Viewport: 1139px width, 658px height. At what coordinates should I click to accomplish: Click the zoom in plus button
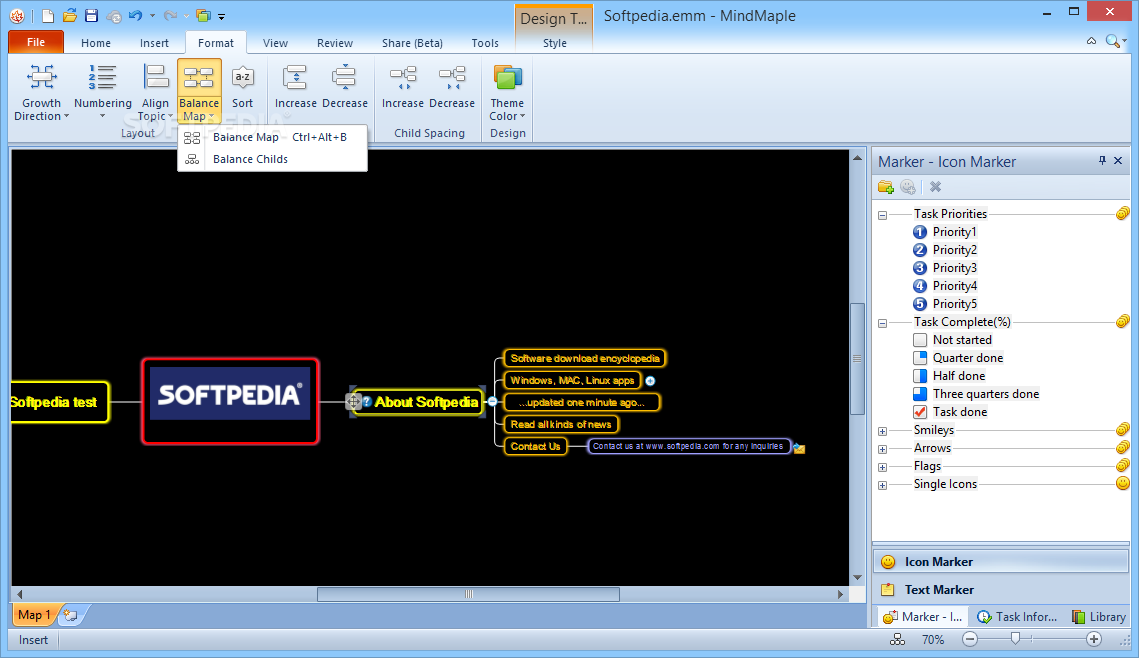1094,639
